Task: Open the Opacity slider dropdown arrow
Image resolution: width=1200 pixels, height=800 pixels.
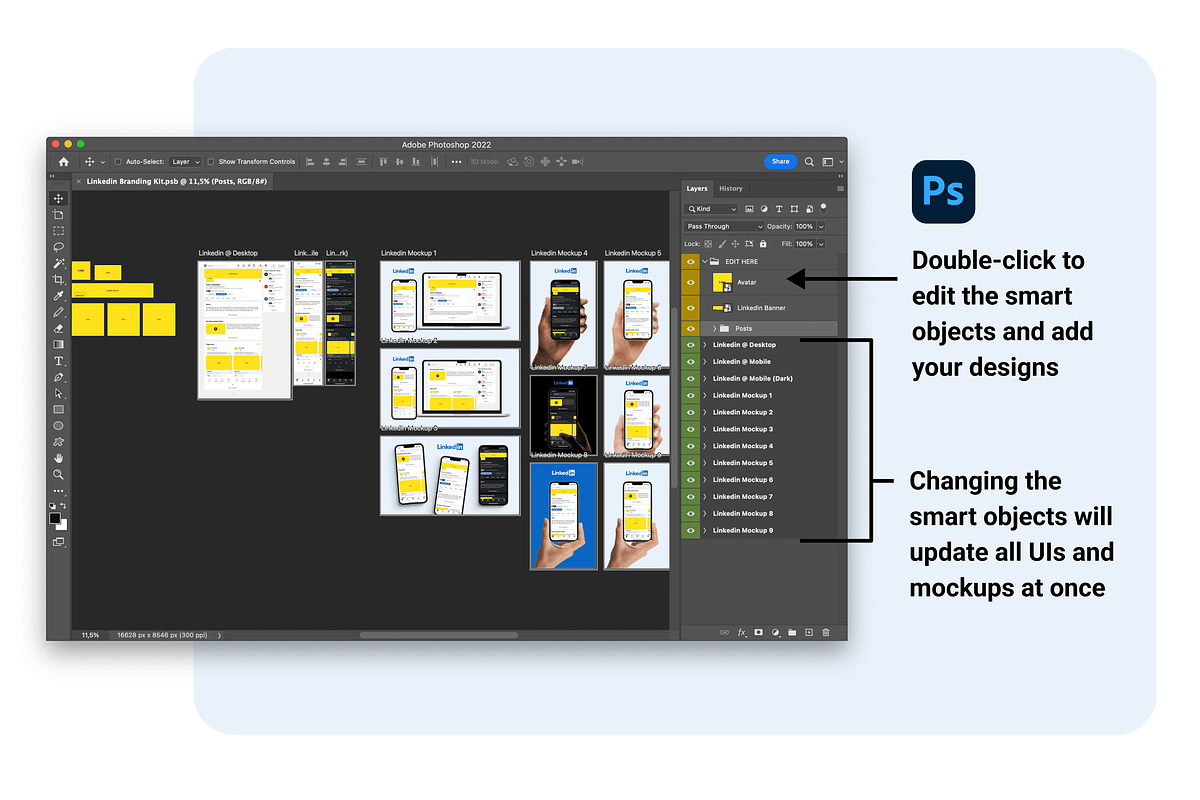Action: (822, 226)
